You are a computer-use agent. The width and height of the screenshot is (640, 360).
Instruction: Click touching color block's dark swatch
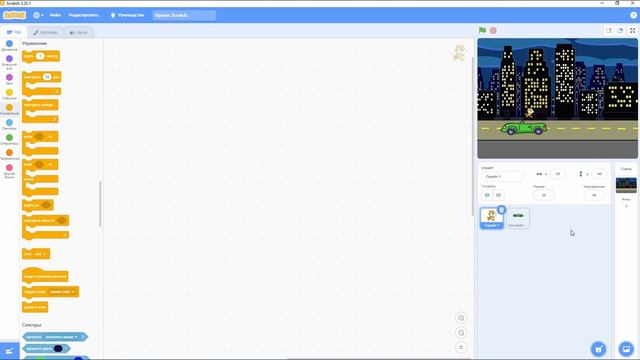58,349
